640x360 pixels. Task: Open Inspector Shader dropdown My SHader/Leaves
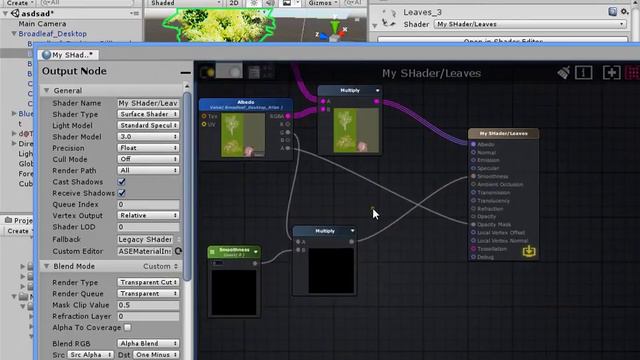[530, 24]
